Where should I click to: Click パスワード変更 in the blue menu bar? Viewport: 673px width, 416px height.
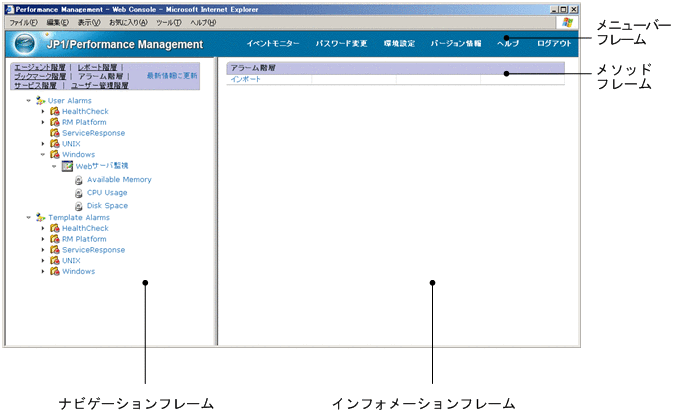coord(342,43)
